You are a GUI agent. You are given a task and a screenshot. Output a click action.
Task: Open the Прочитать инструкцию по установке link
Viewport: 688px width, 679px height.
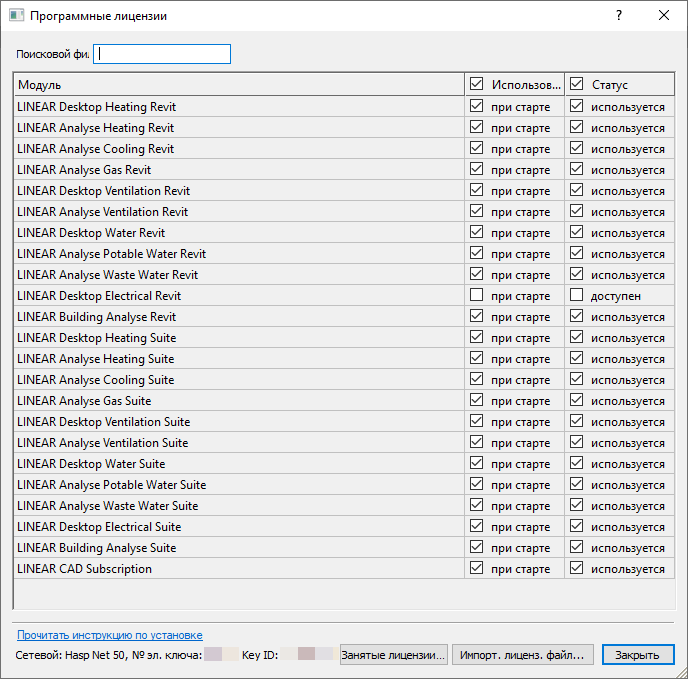point(110,635)
